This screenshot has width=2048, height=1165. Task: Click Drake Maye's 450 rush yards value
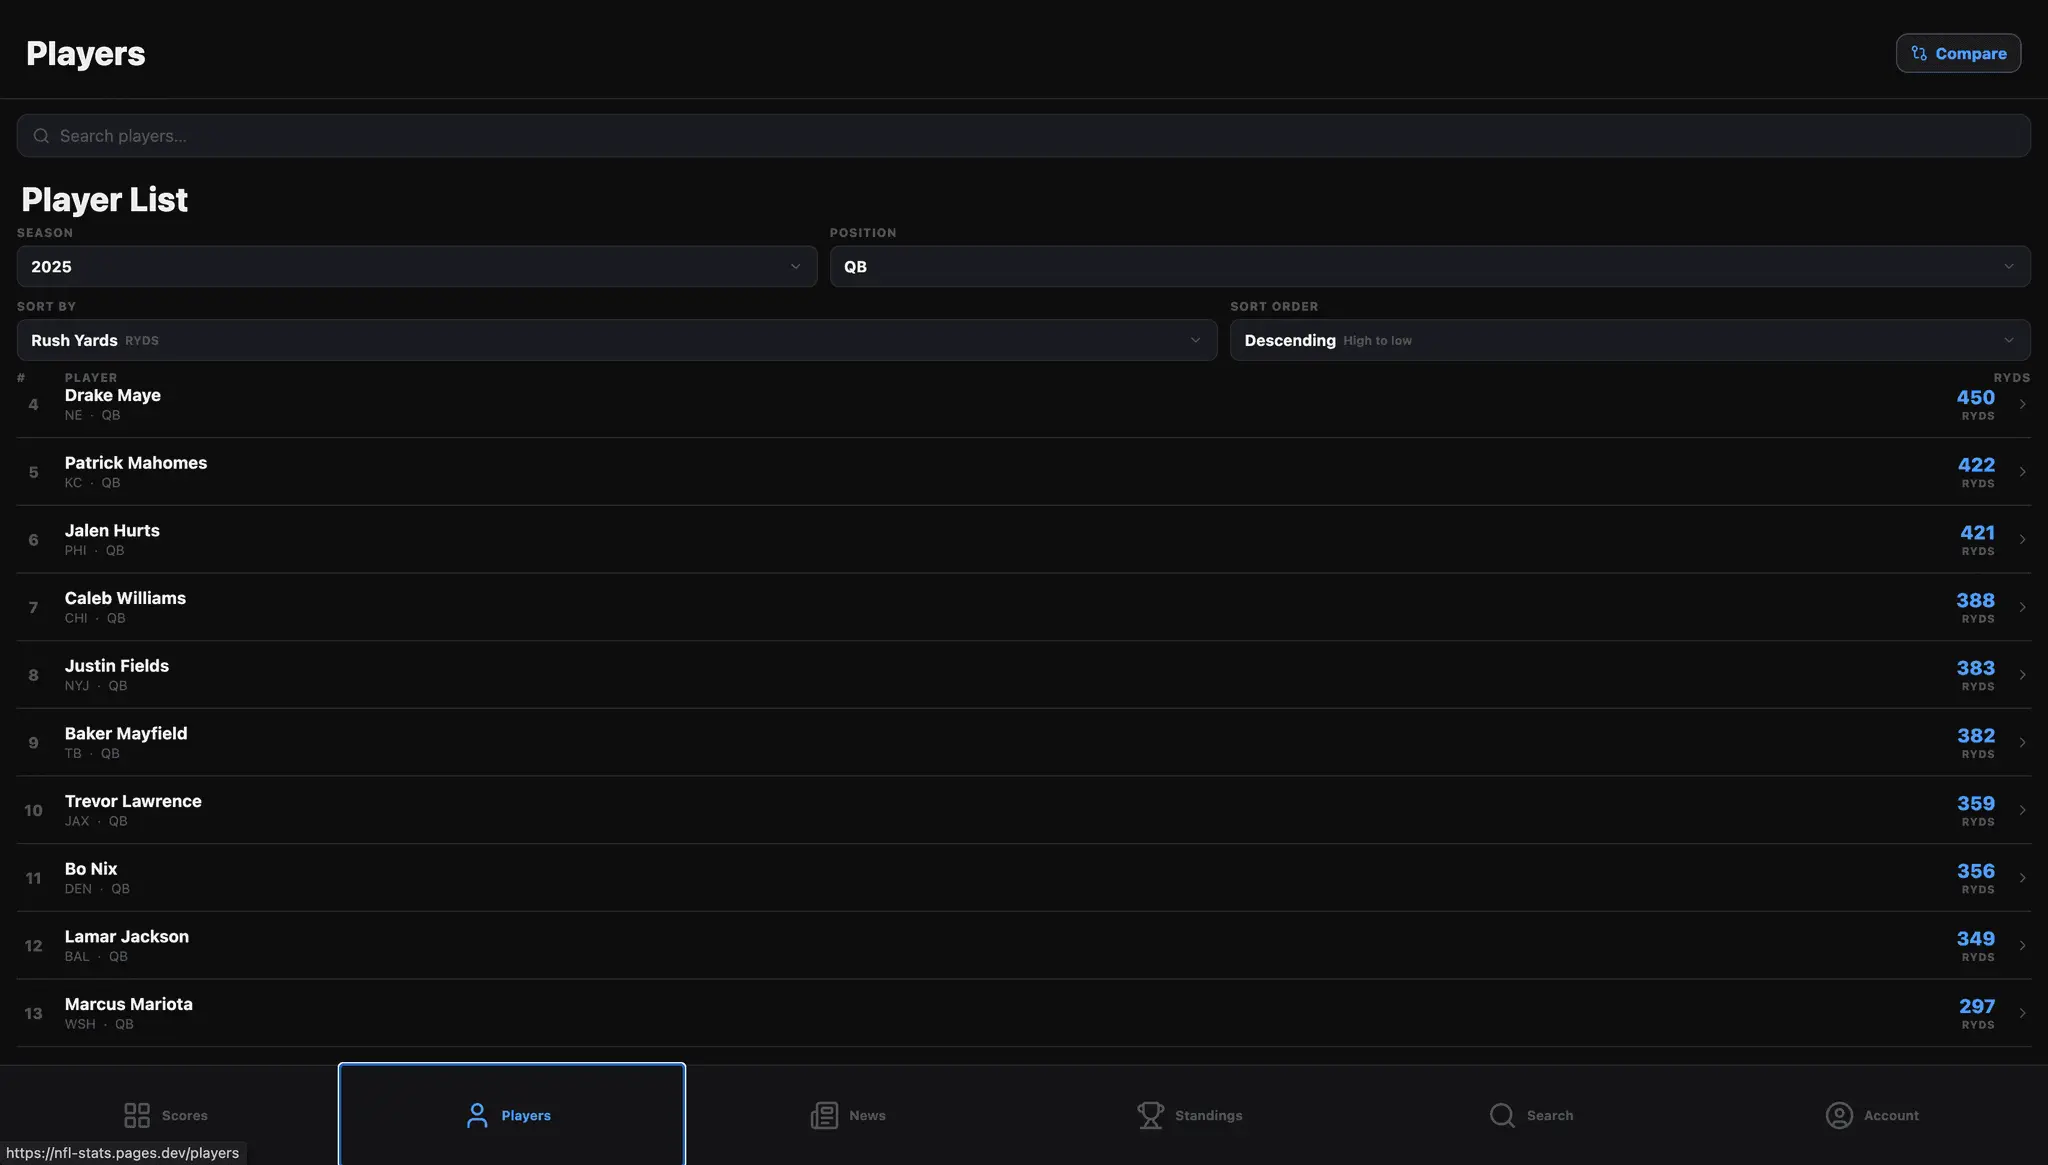pyautogui.click(x=1976, y=397)
